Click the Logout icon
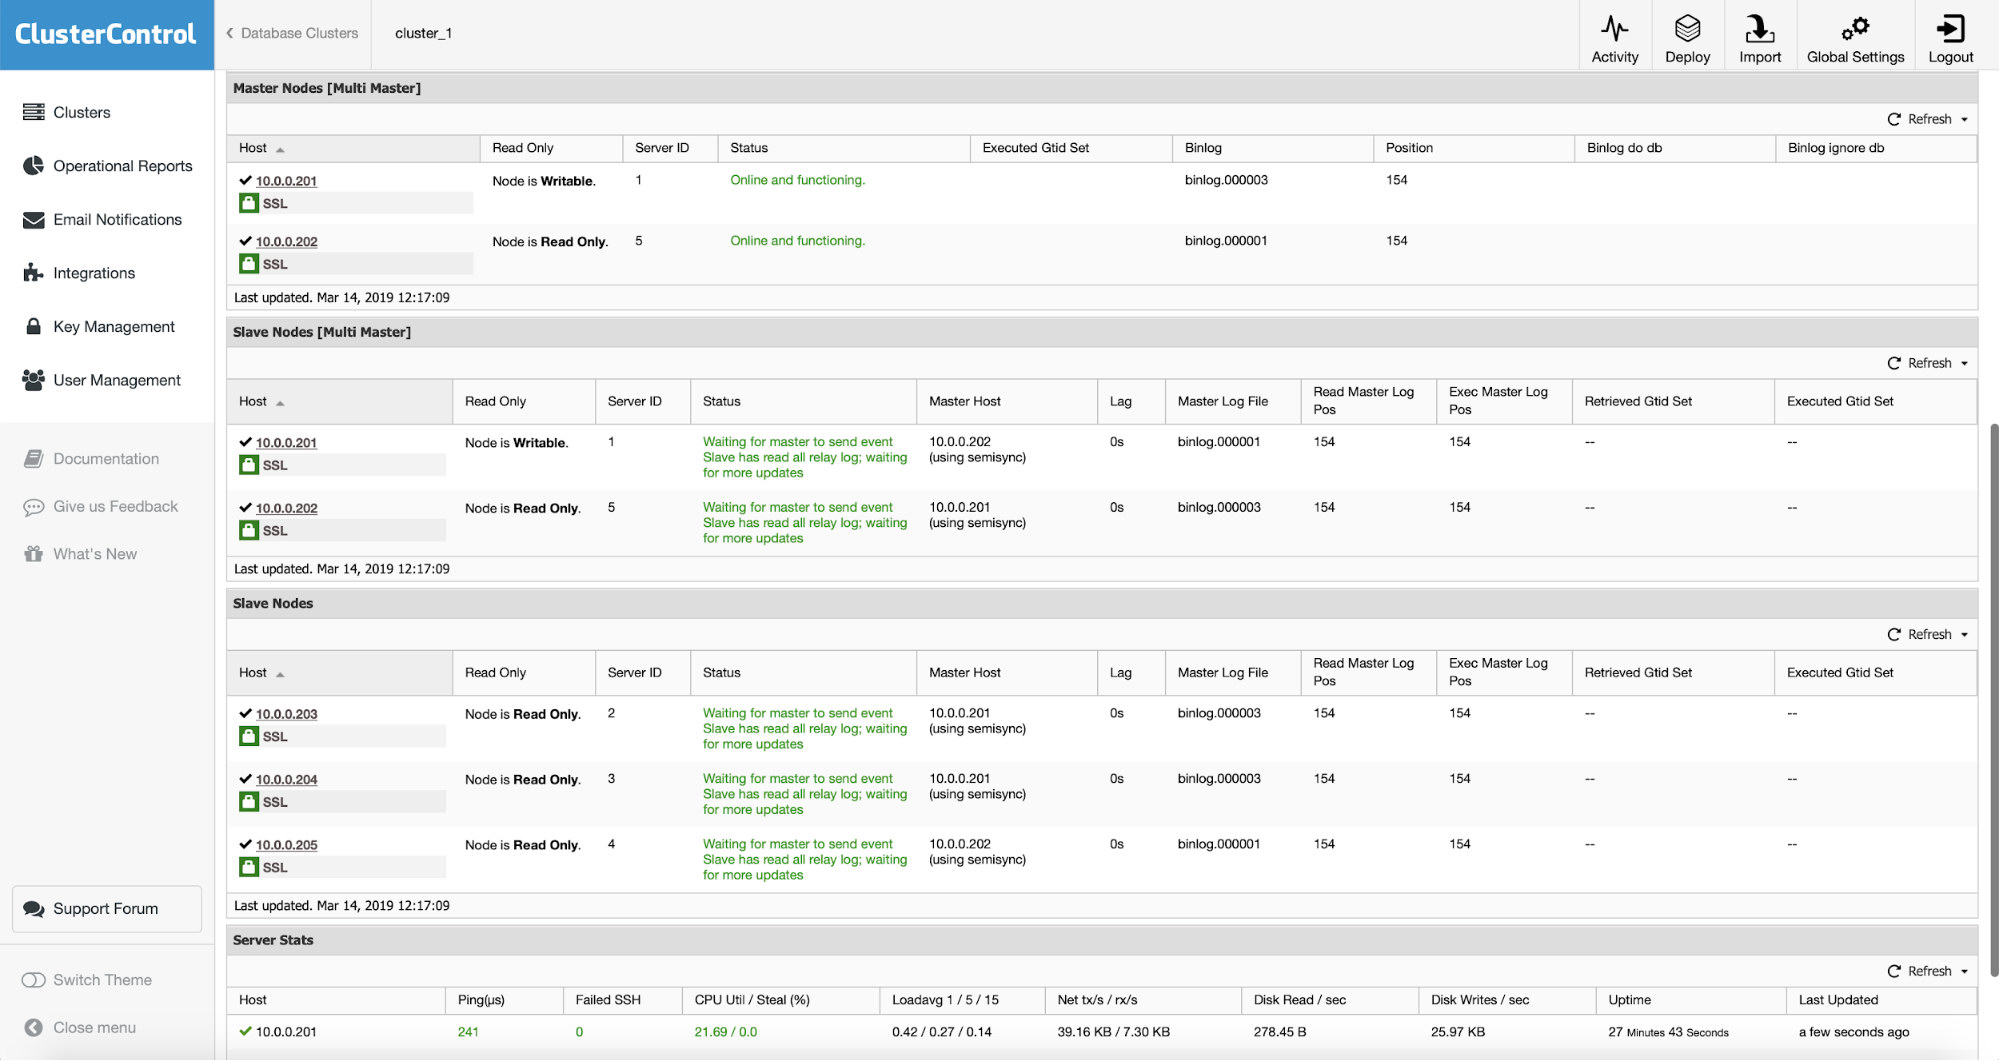 coord(1950,28)
